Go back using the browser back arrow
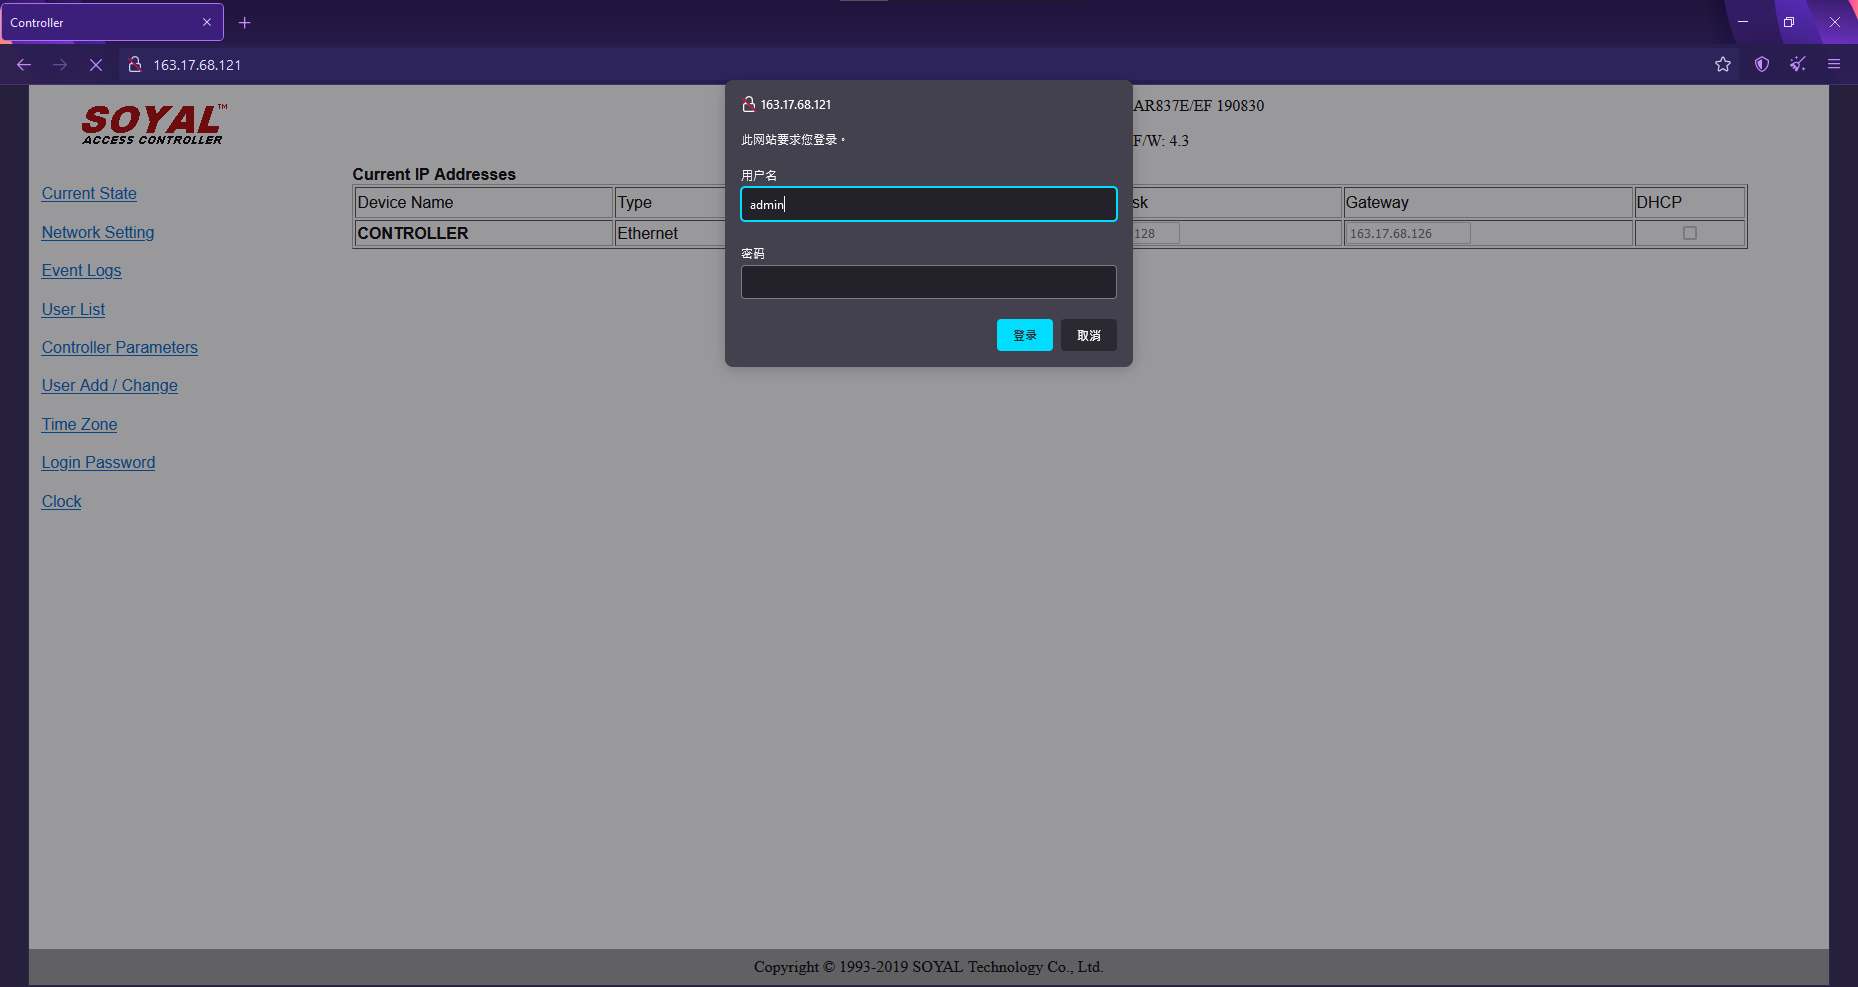 coord(24,64)
